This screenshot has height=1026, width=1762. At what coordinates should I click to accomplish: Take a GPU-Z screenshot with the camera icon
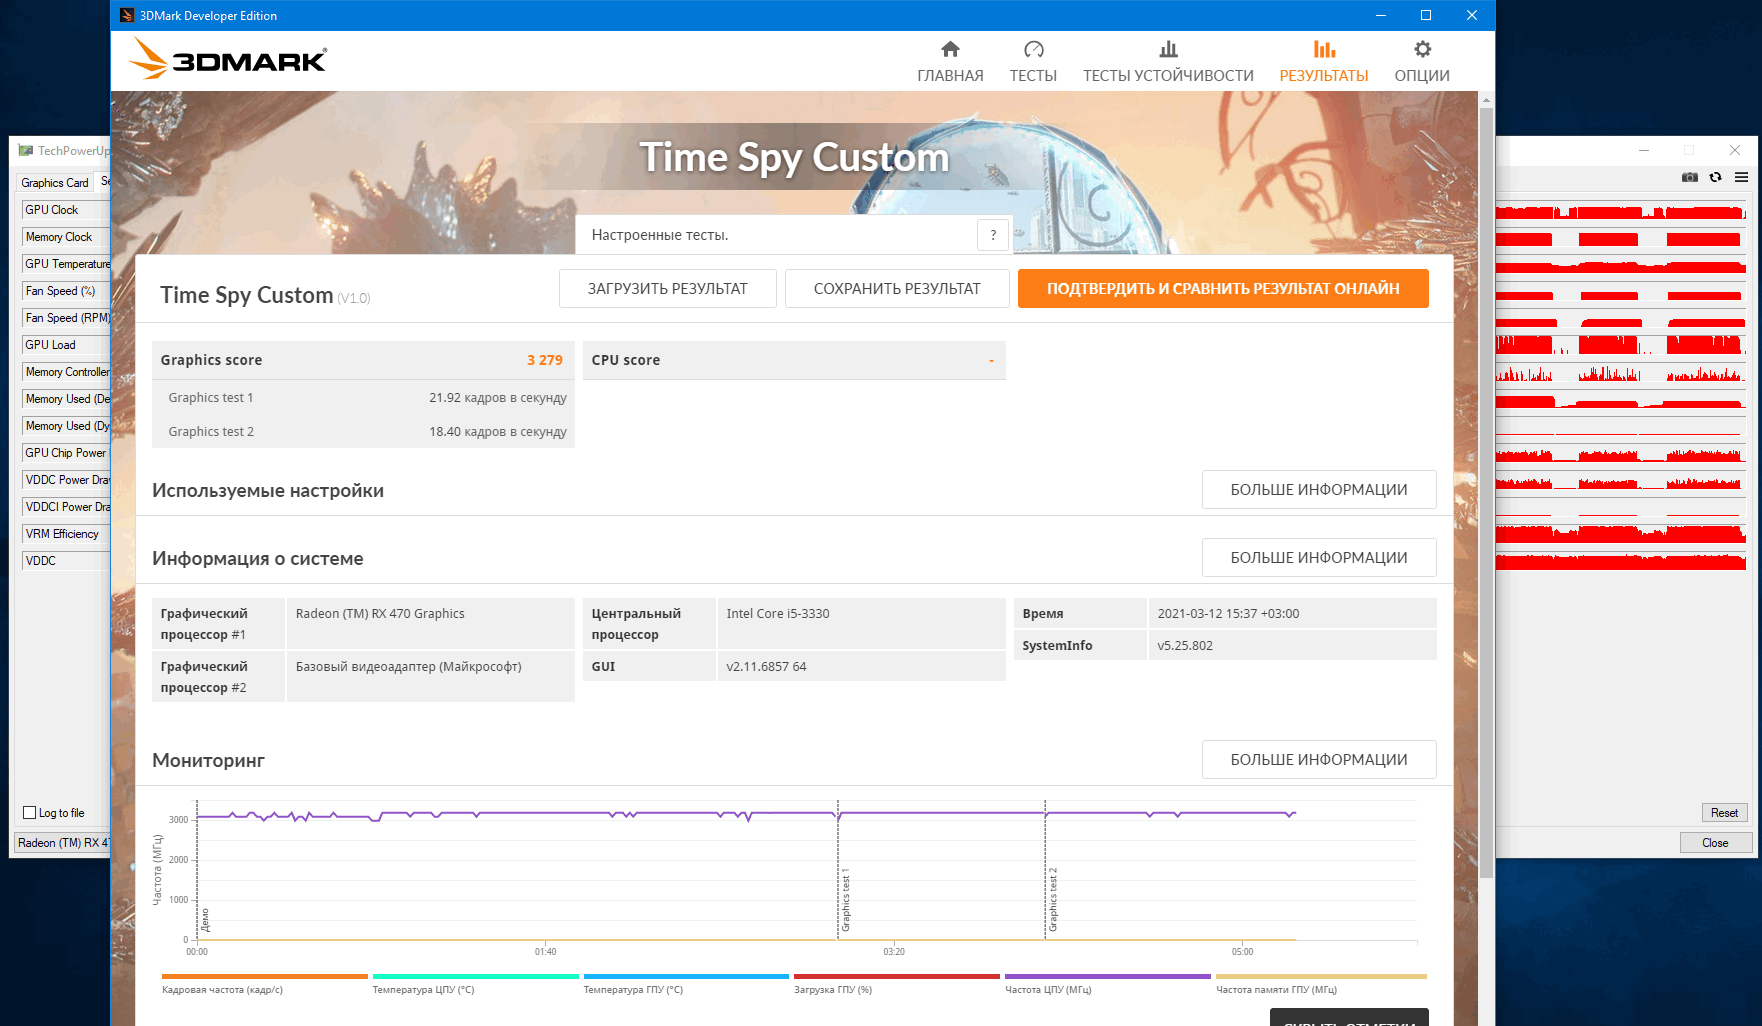pyautogui.click(x=1690, y=177)
